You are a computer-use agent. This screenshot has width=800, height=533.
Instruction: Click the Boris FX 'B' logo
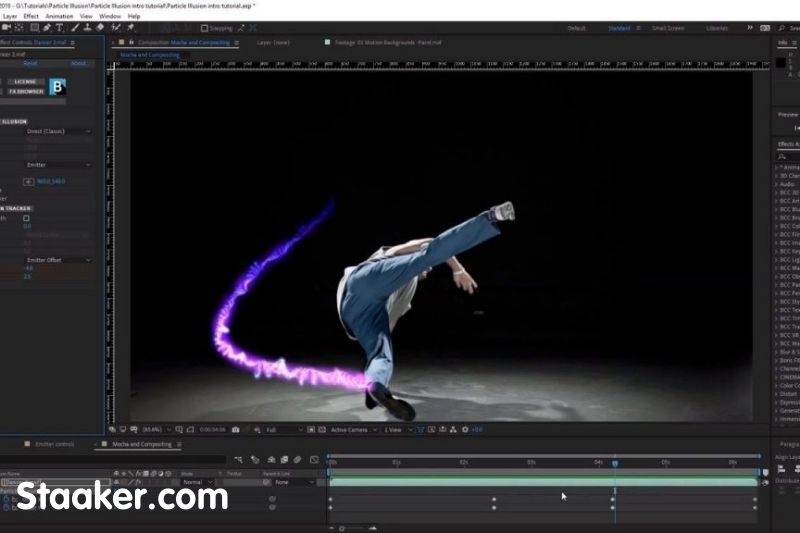click(57, 87)
